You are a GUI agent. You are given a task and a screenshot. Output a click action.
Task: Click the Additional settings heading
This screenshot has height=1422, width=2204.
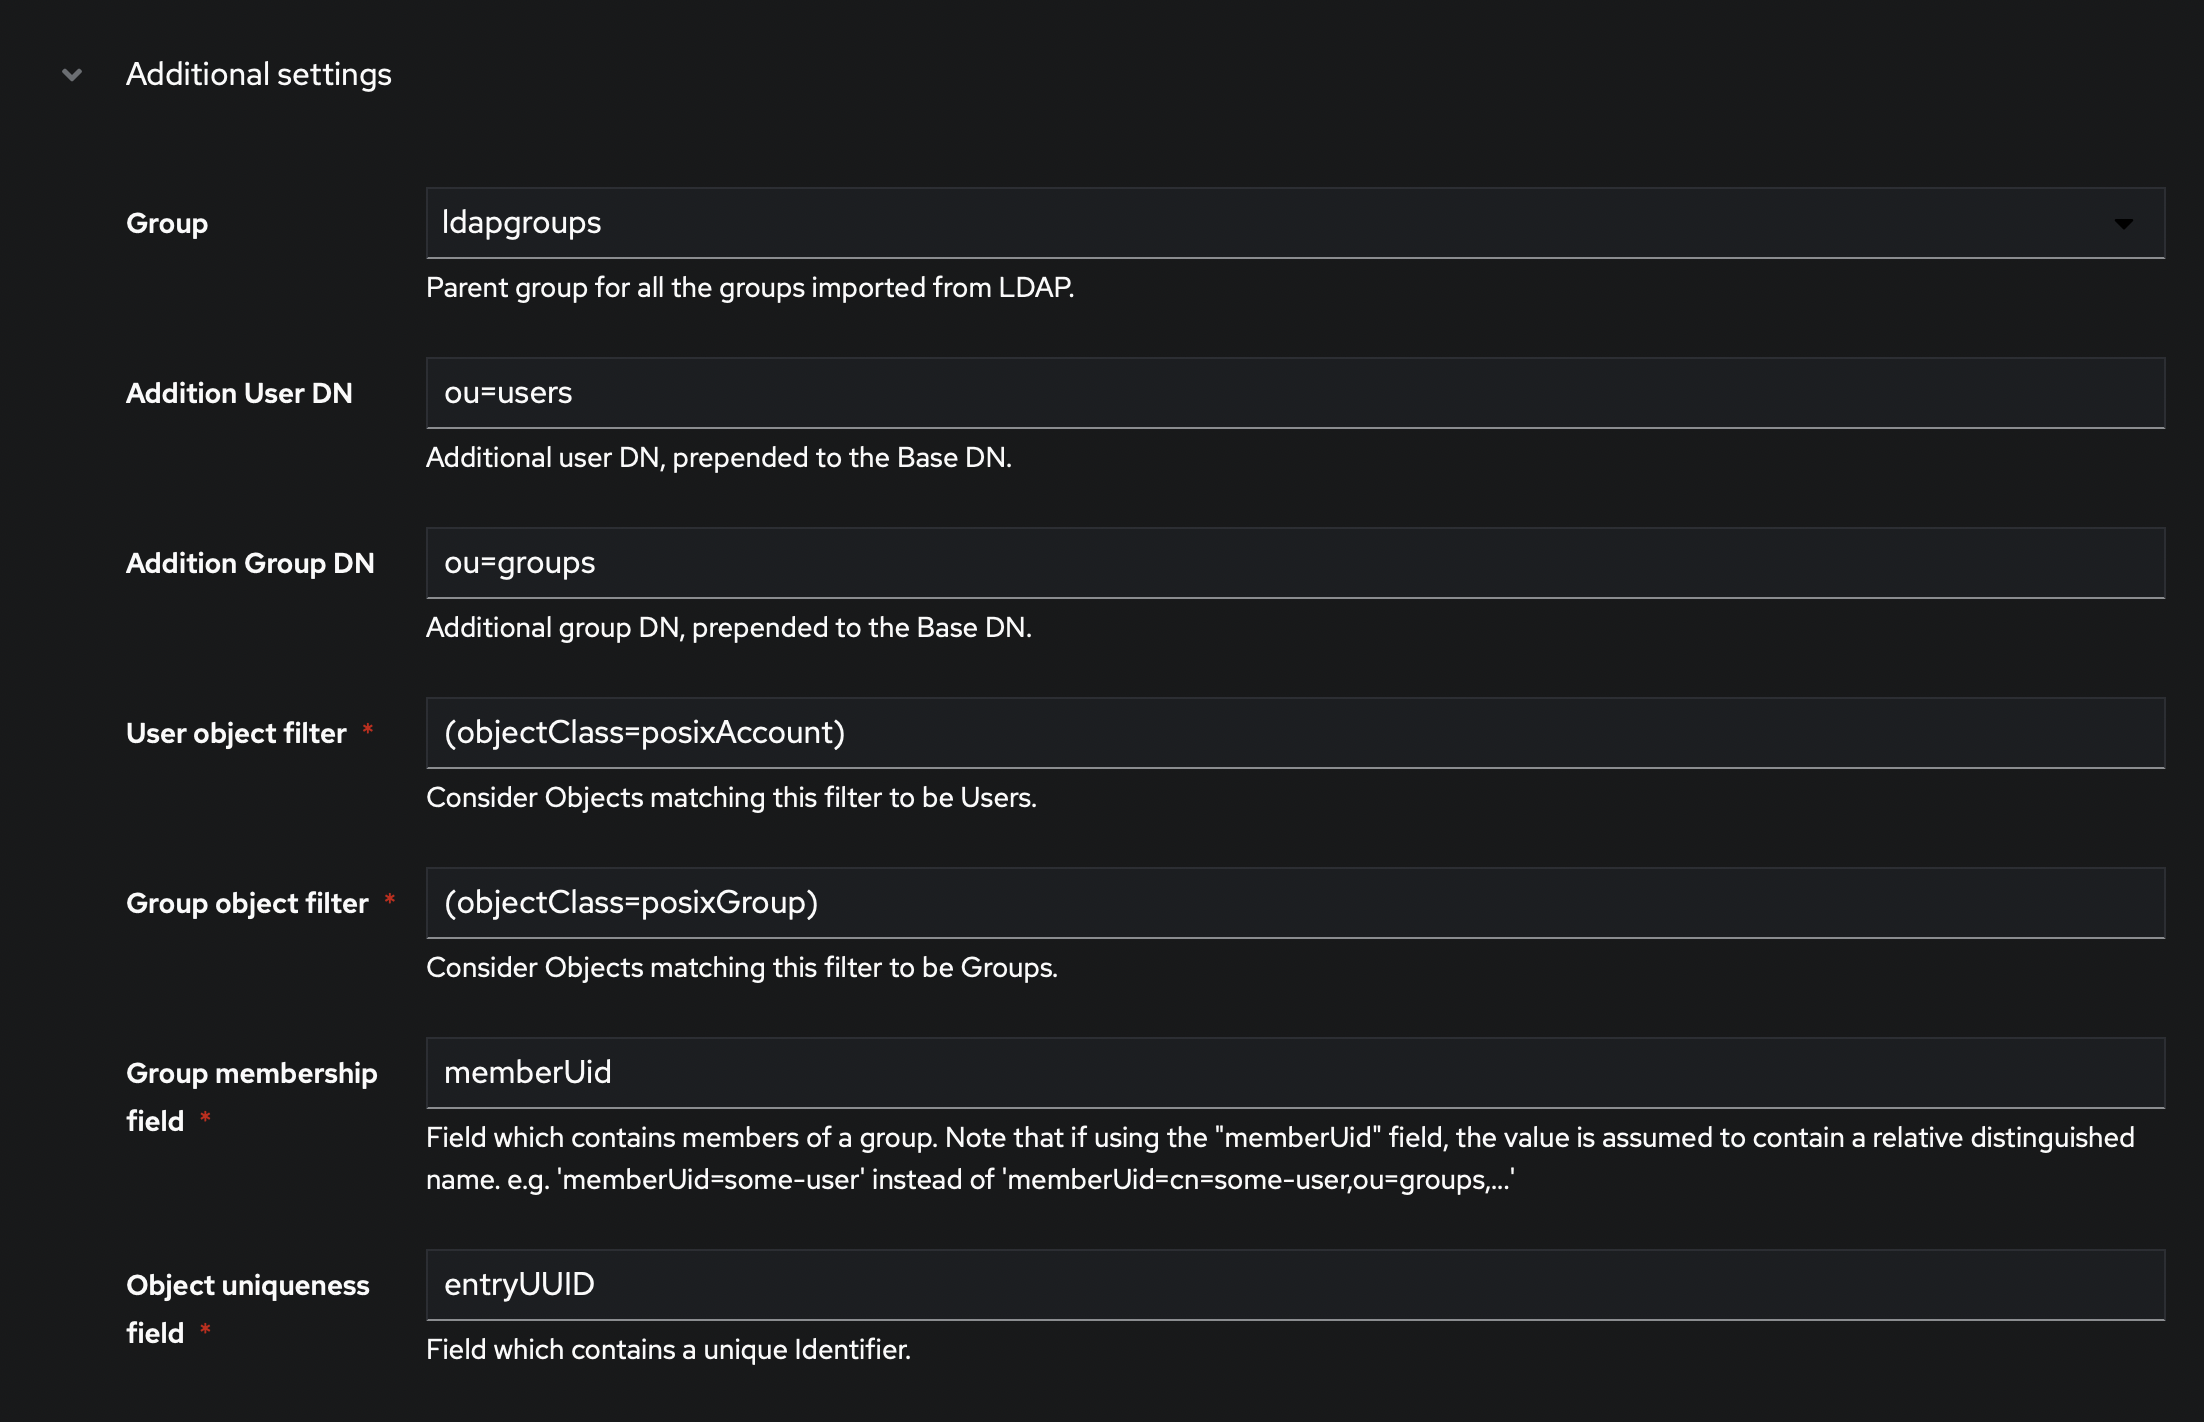(x=258, y=73)
